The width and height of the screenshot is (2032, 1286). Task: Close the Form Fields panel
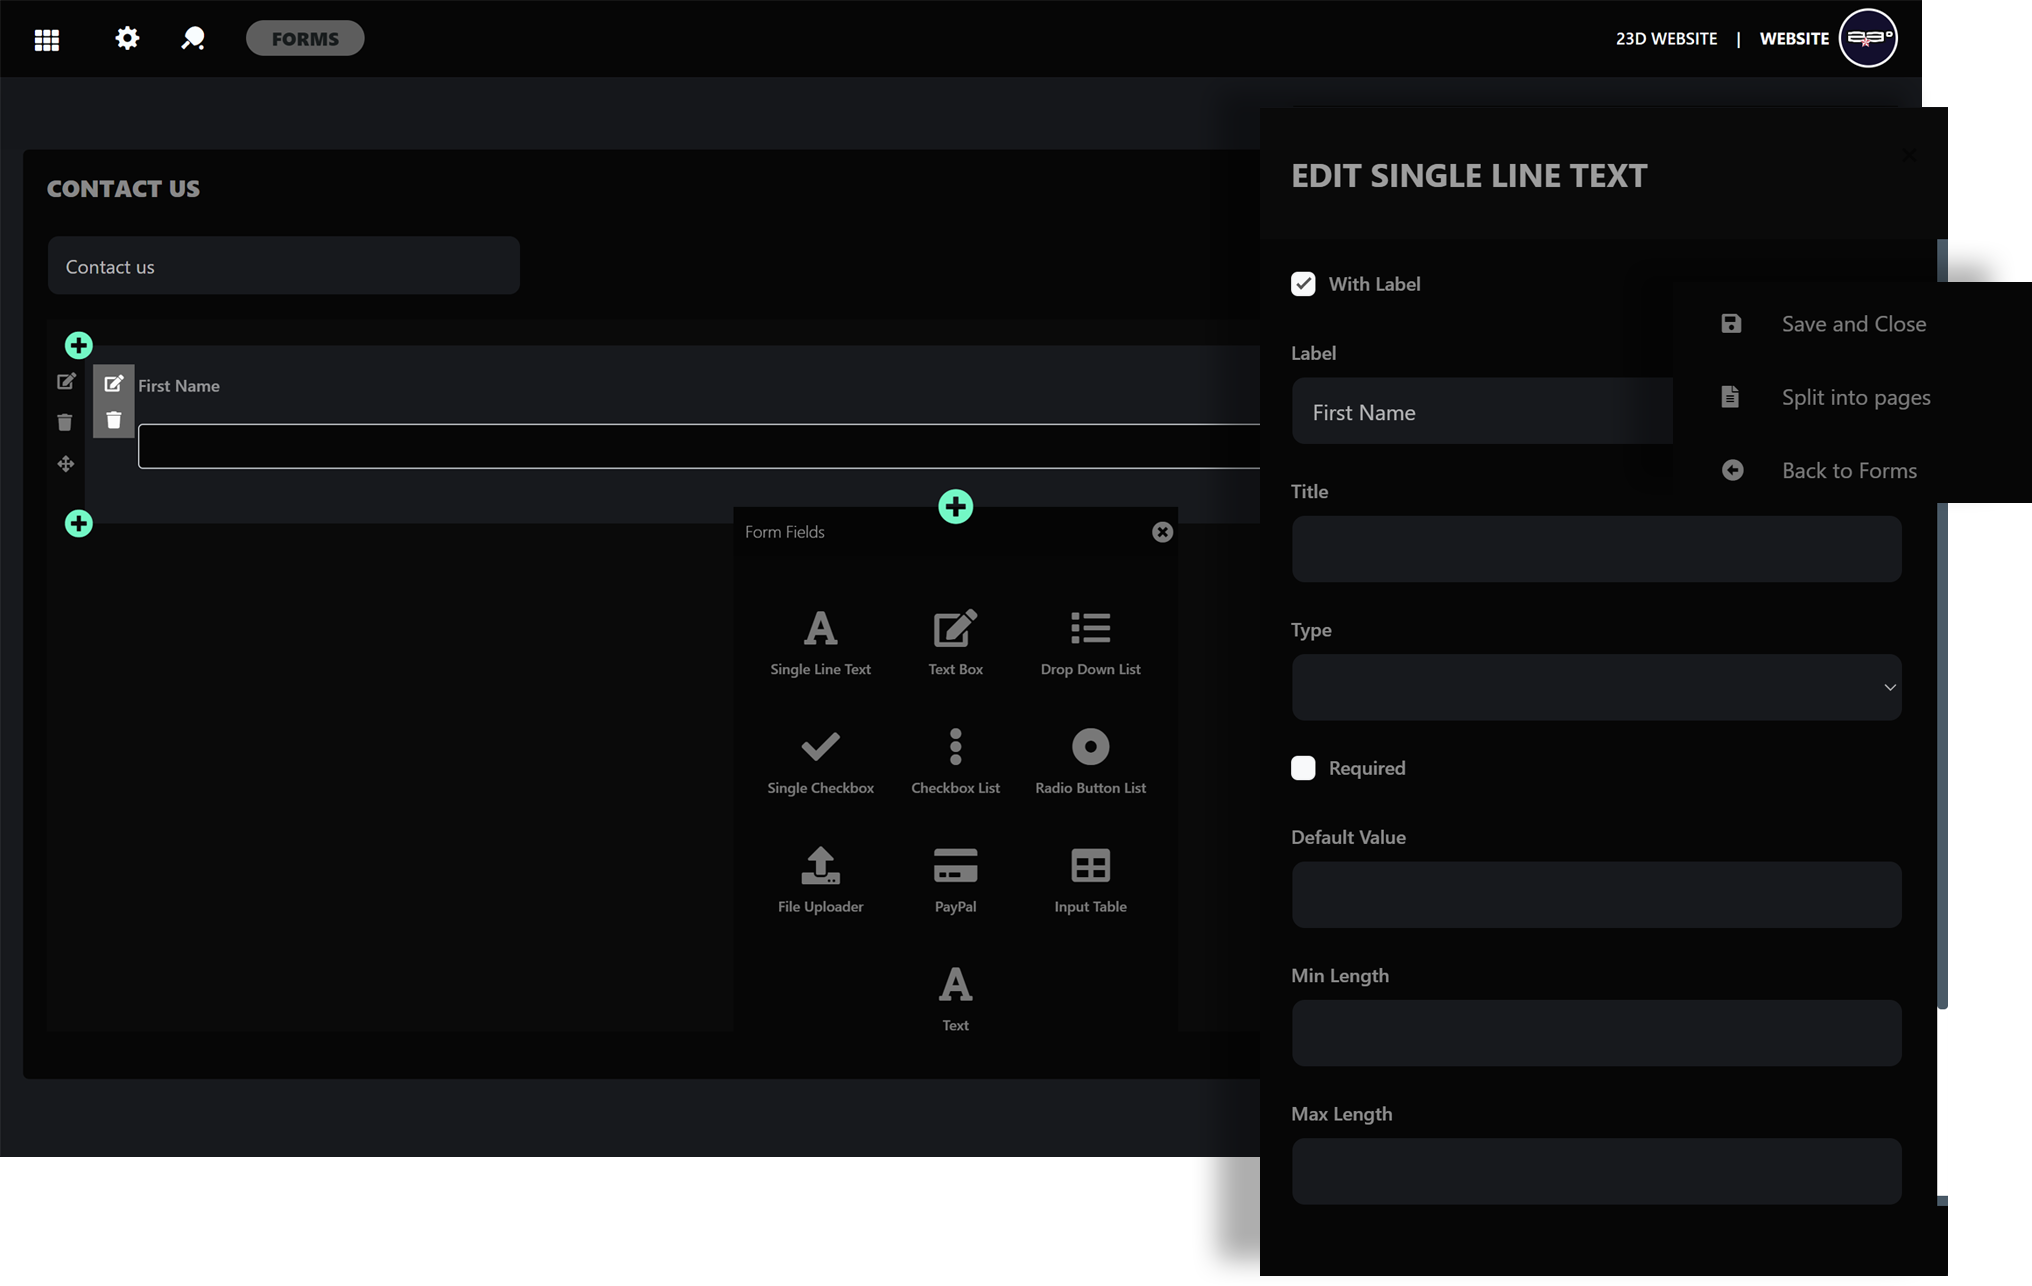(x=1162, y=532)
